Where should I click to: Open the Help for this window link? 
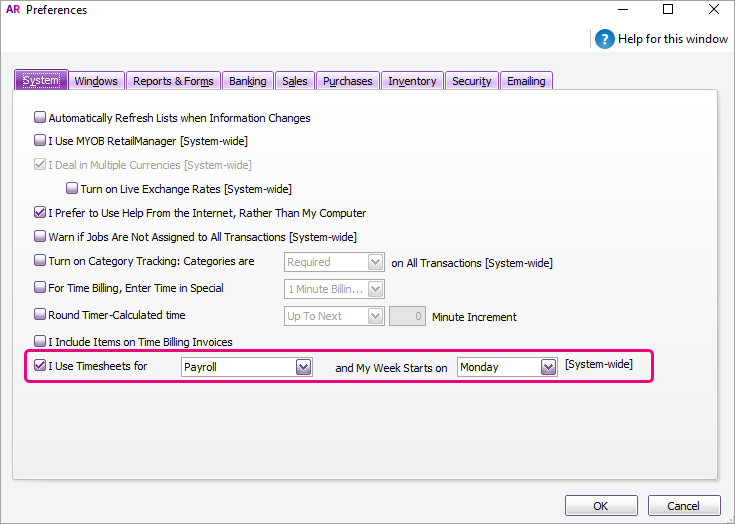point(673,39)
